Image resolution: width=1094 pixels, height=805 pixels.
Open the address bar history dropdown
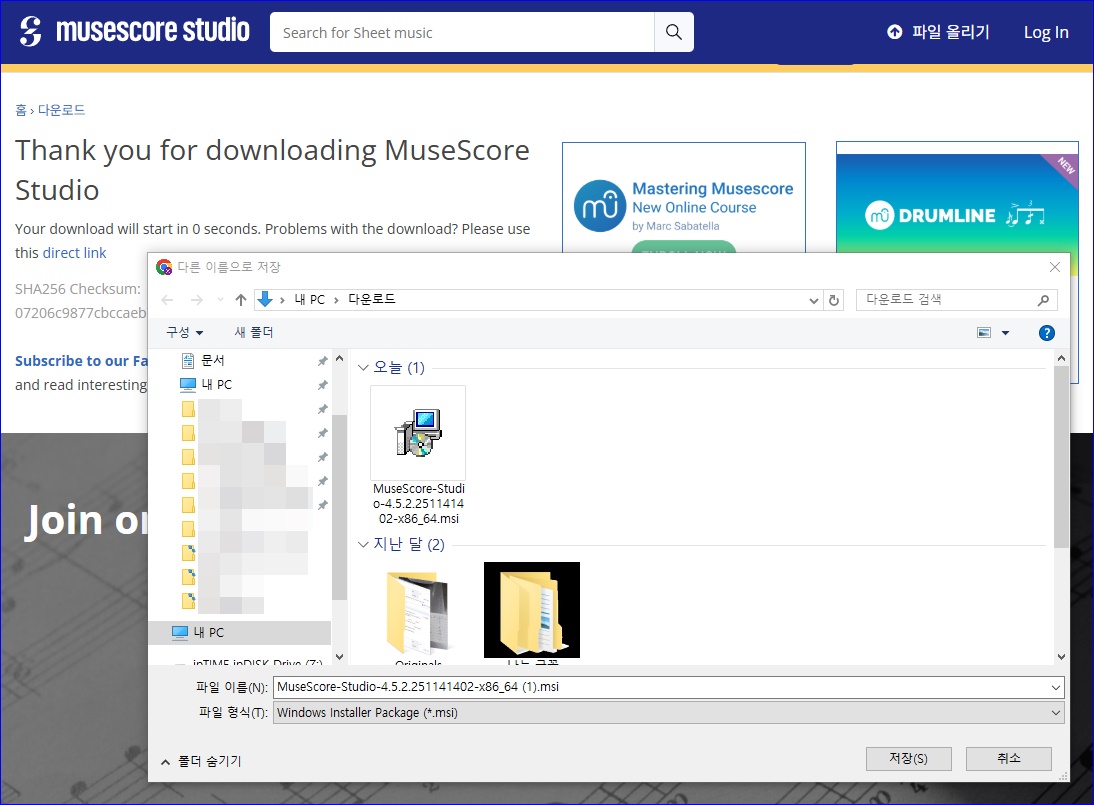(x=814, y=301)
